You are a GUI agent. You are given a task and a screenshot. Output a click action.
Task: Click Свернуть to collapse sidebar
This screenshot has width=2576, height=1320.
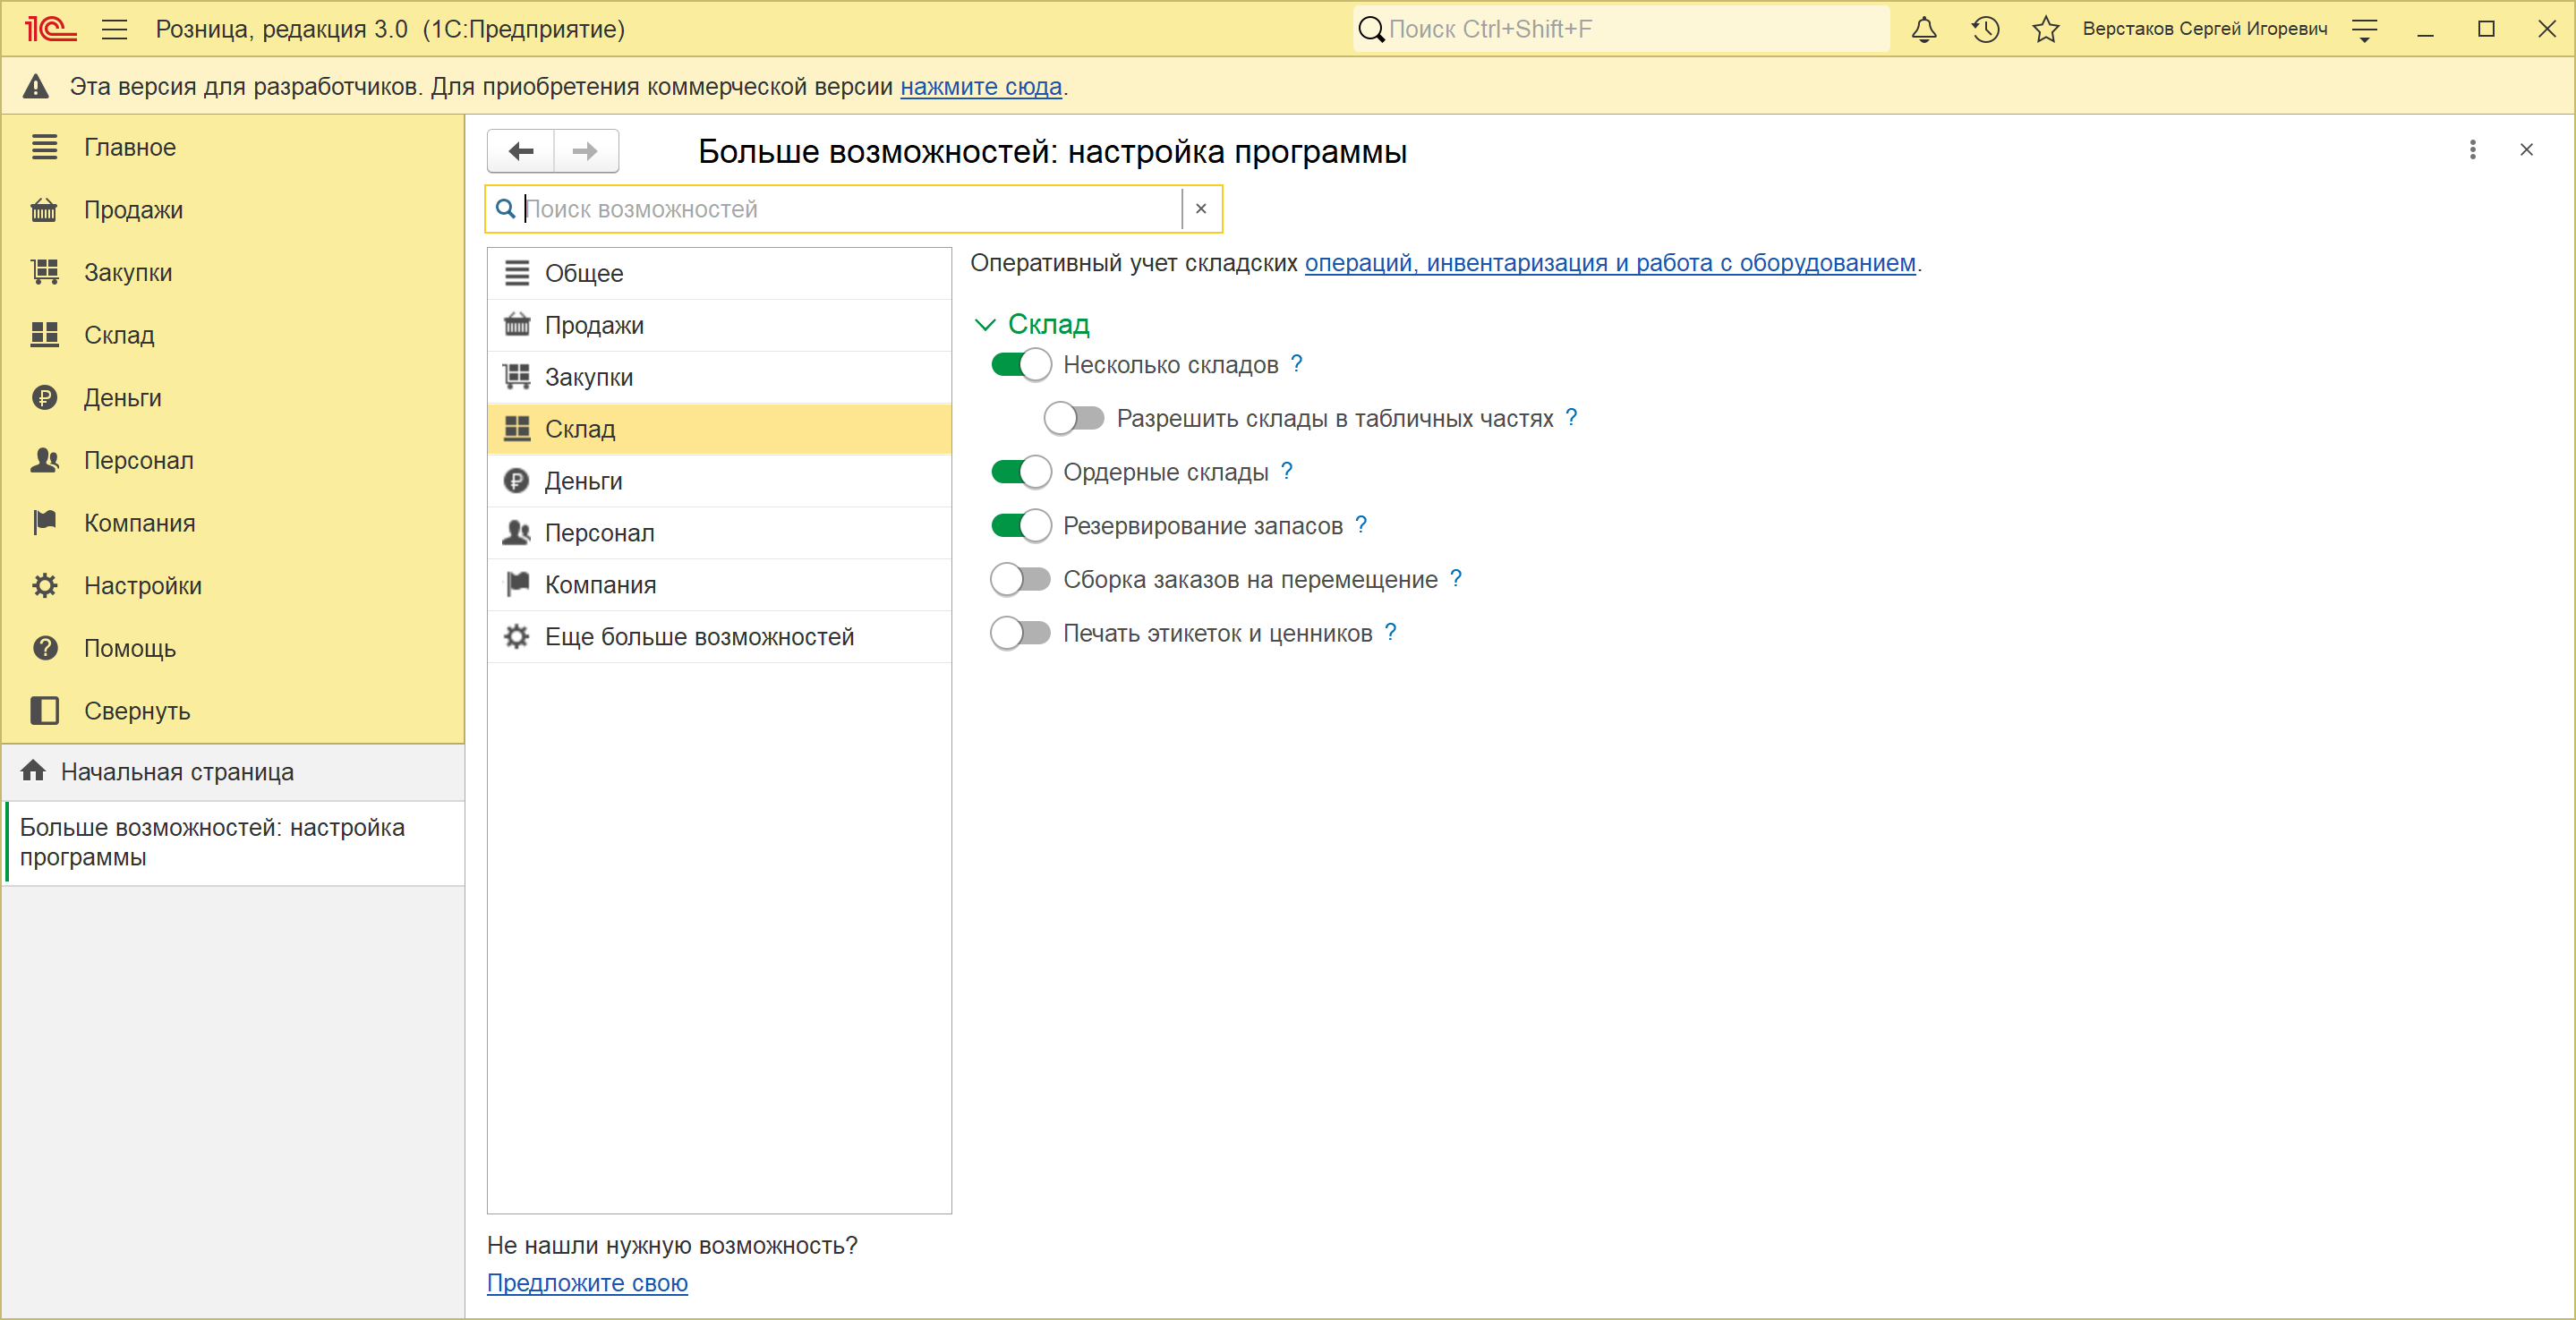coord(232,711)
